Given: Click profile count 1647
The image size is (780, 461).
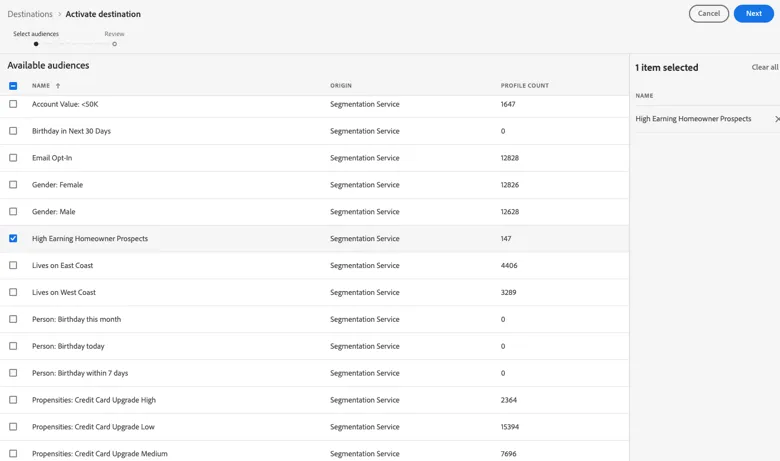Looking at the screenshot, I should (508, 104).
